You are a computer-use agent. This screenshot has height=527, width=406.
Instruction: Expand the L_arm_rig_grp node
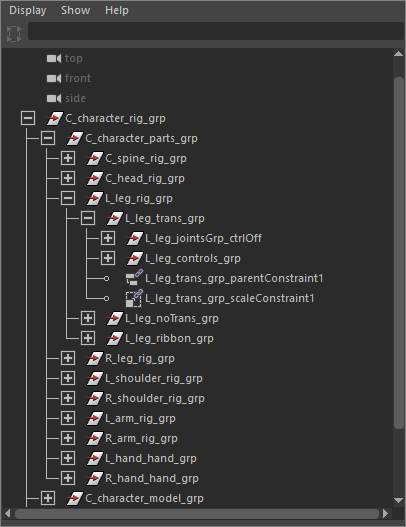[68, 418]
